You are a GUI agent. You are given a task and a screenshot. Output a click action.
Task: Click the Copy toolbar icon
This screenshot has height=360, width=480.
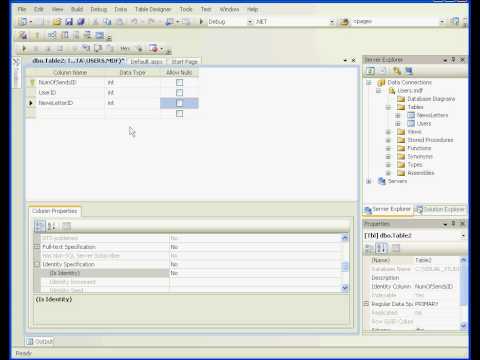click(107, 22)
